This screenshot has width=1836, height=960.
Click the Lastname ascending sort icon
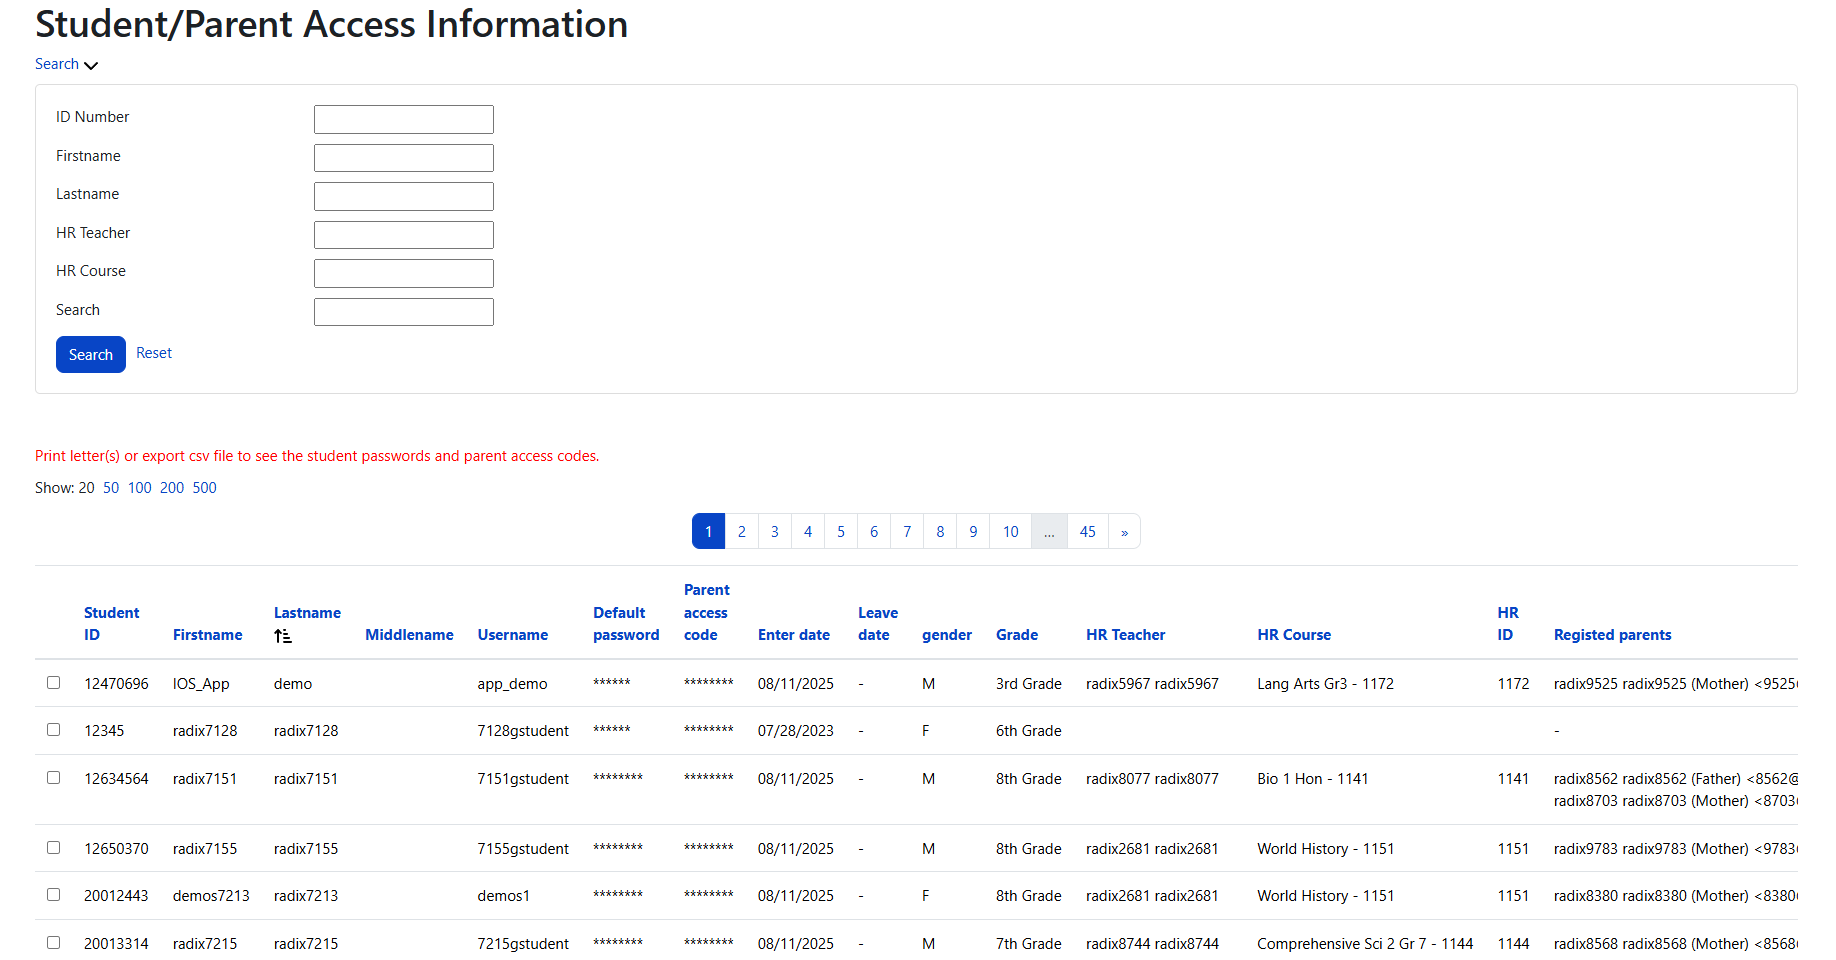(x=283, y=636)
